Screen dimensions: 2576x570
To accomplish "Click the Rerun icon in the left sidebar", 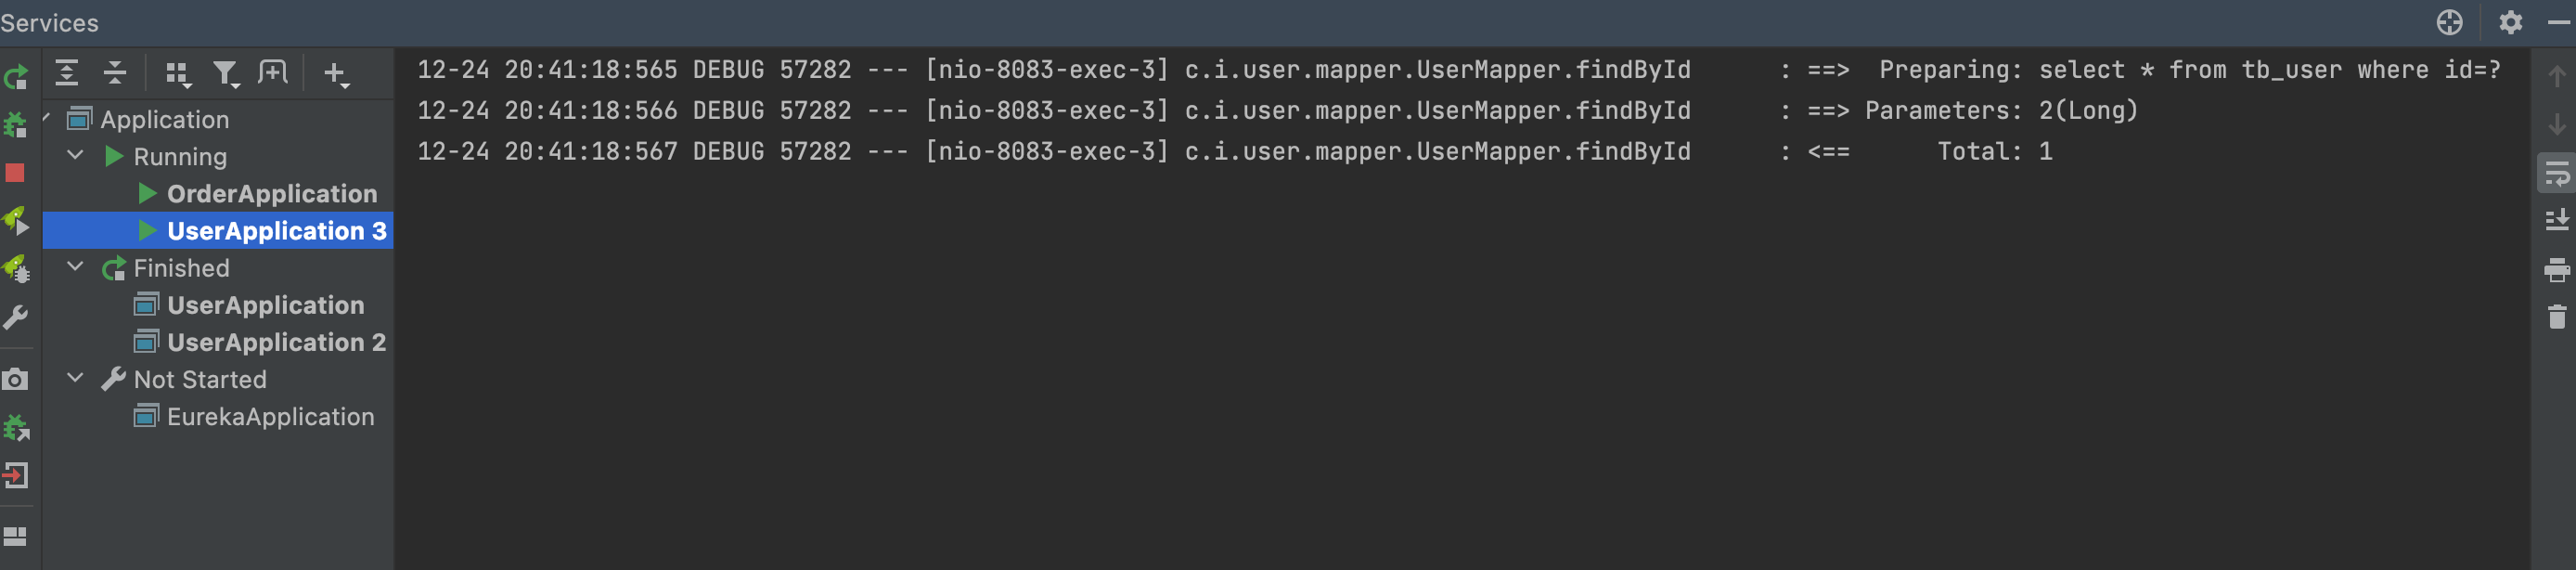I will point(16,77).
